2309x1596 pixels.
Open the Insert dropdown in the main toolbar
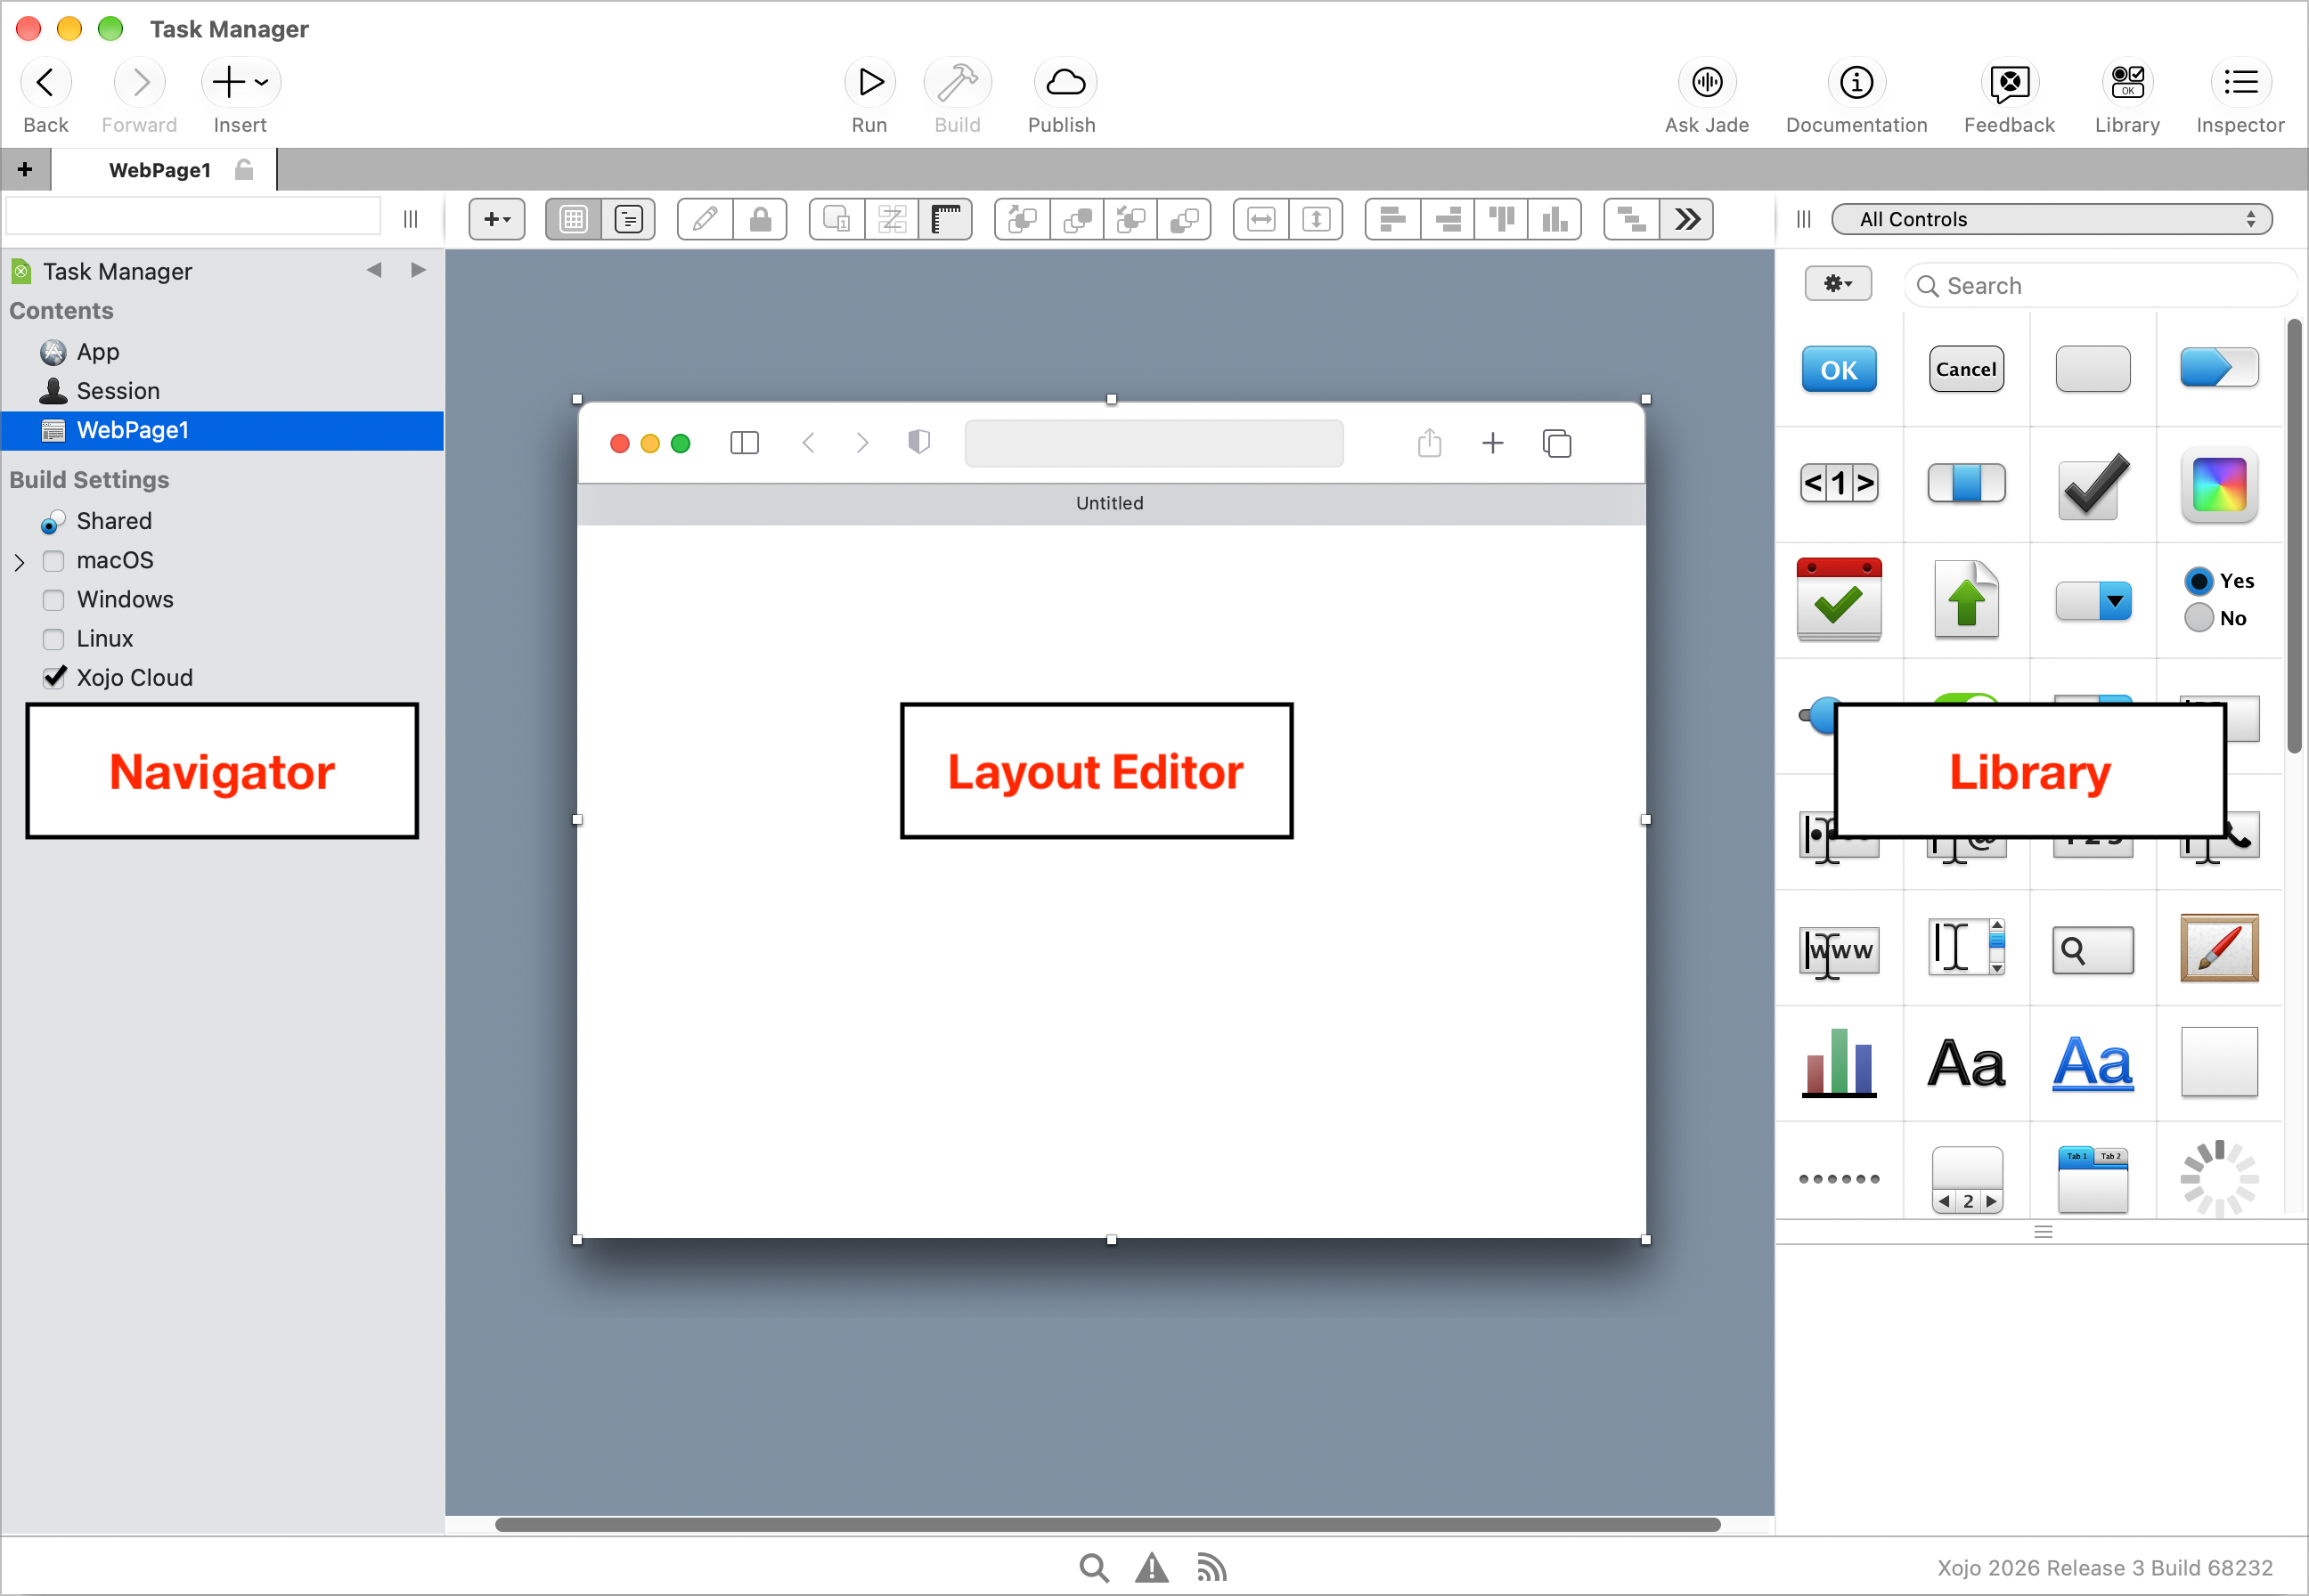coord(241,82)
